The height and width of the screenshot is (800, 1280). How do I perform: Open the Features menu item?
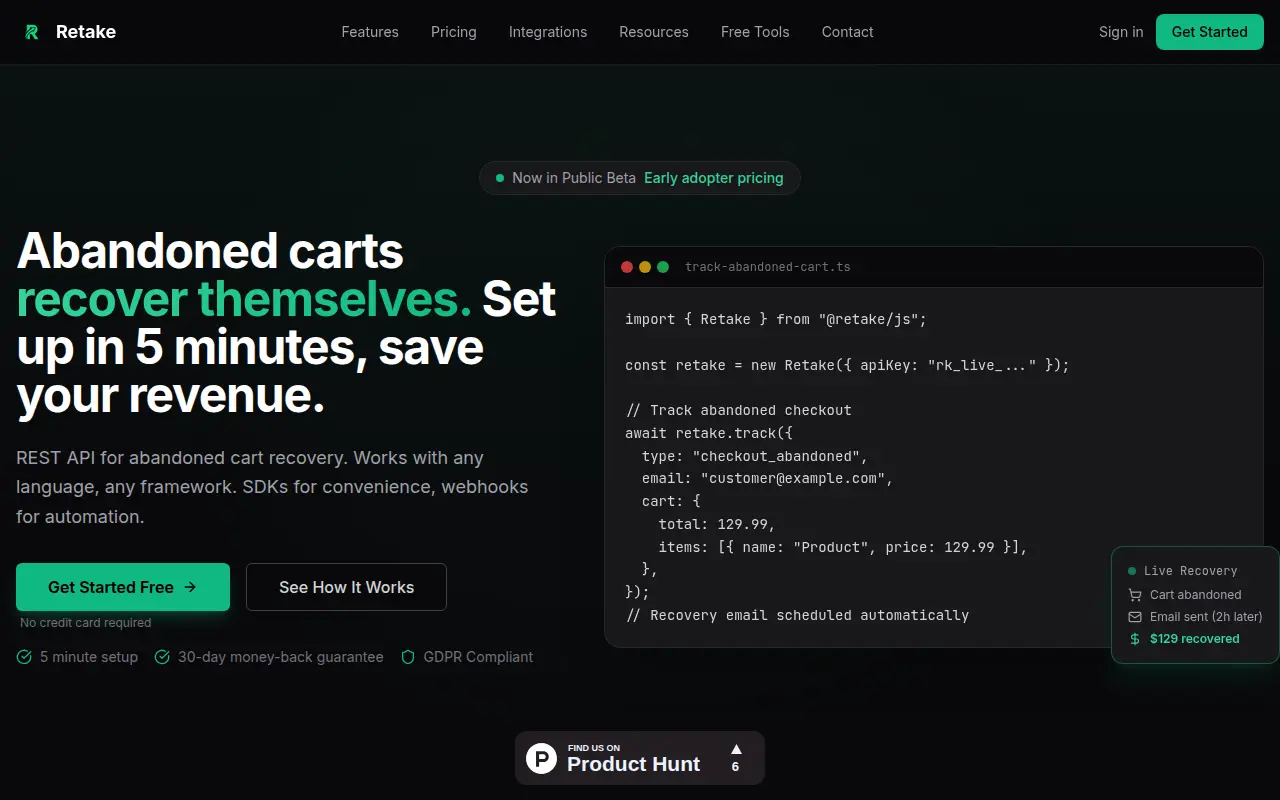[x=370, y=32]
